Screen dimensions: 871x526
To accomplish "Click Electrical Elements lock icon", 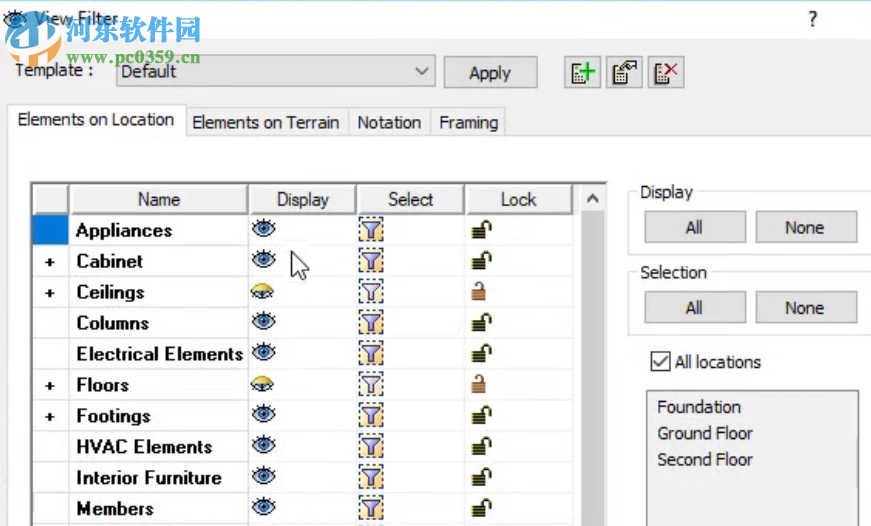I will pos(481,353).
